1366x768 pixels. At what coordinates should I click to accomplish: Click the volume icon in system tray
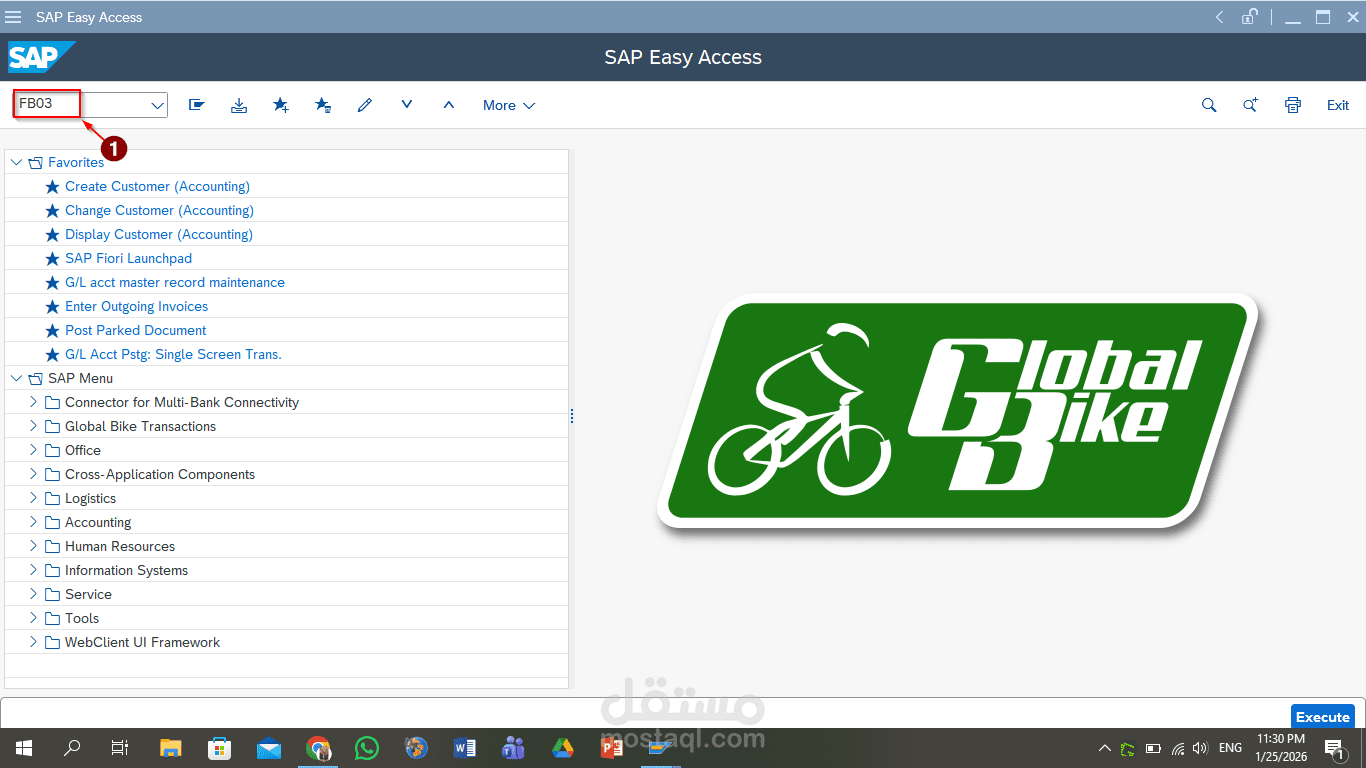[1200, 748]
